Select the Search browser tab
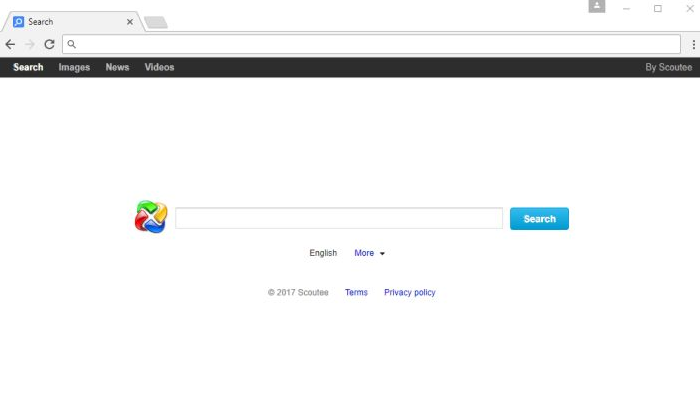Viewport: 700px width, 420px height. click(72, 22)
